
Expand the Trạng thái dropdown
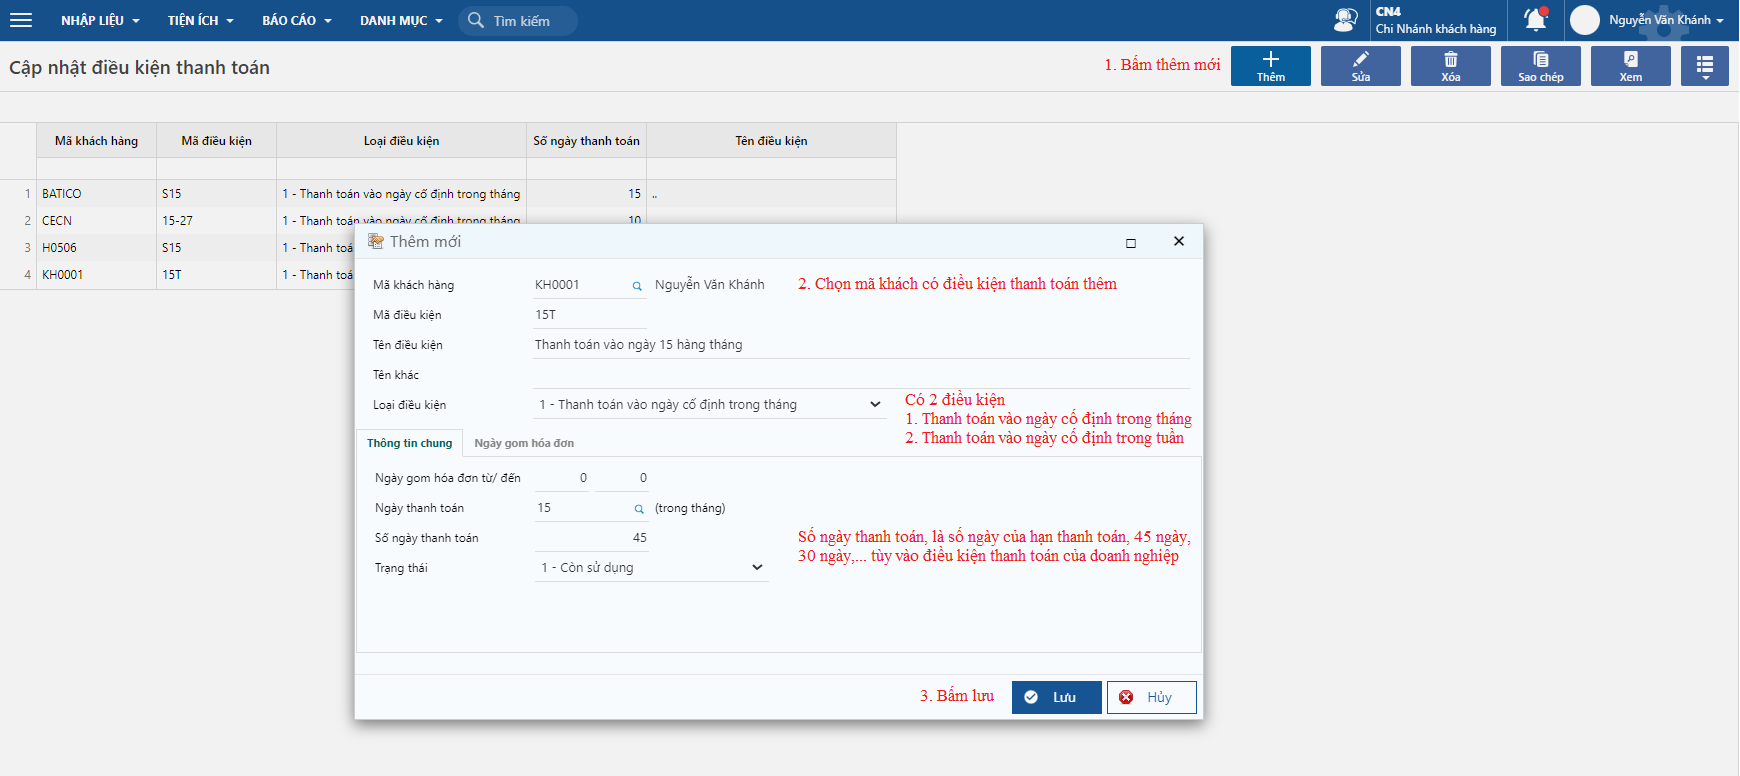coord(757,568)
